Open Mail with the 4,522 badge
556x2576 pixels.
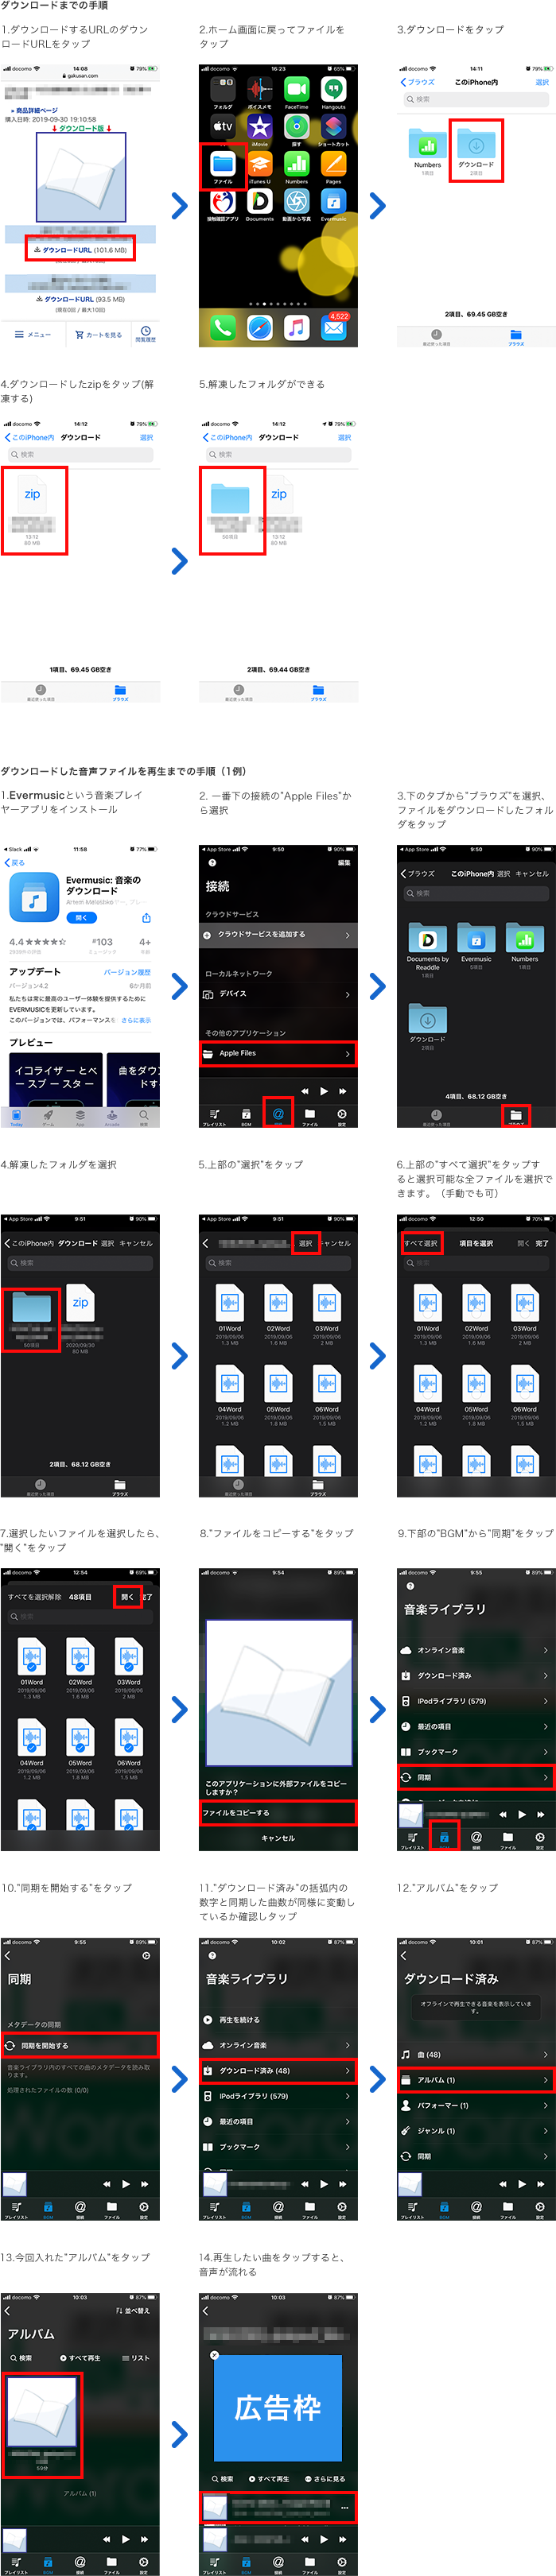tap(333, 327)
